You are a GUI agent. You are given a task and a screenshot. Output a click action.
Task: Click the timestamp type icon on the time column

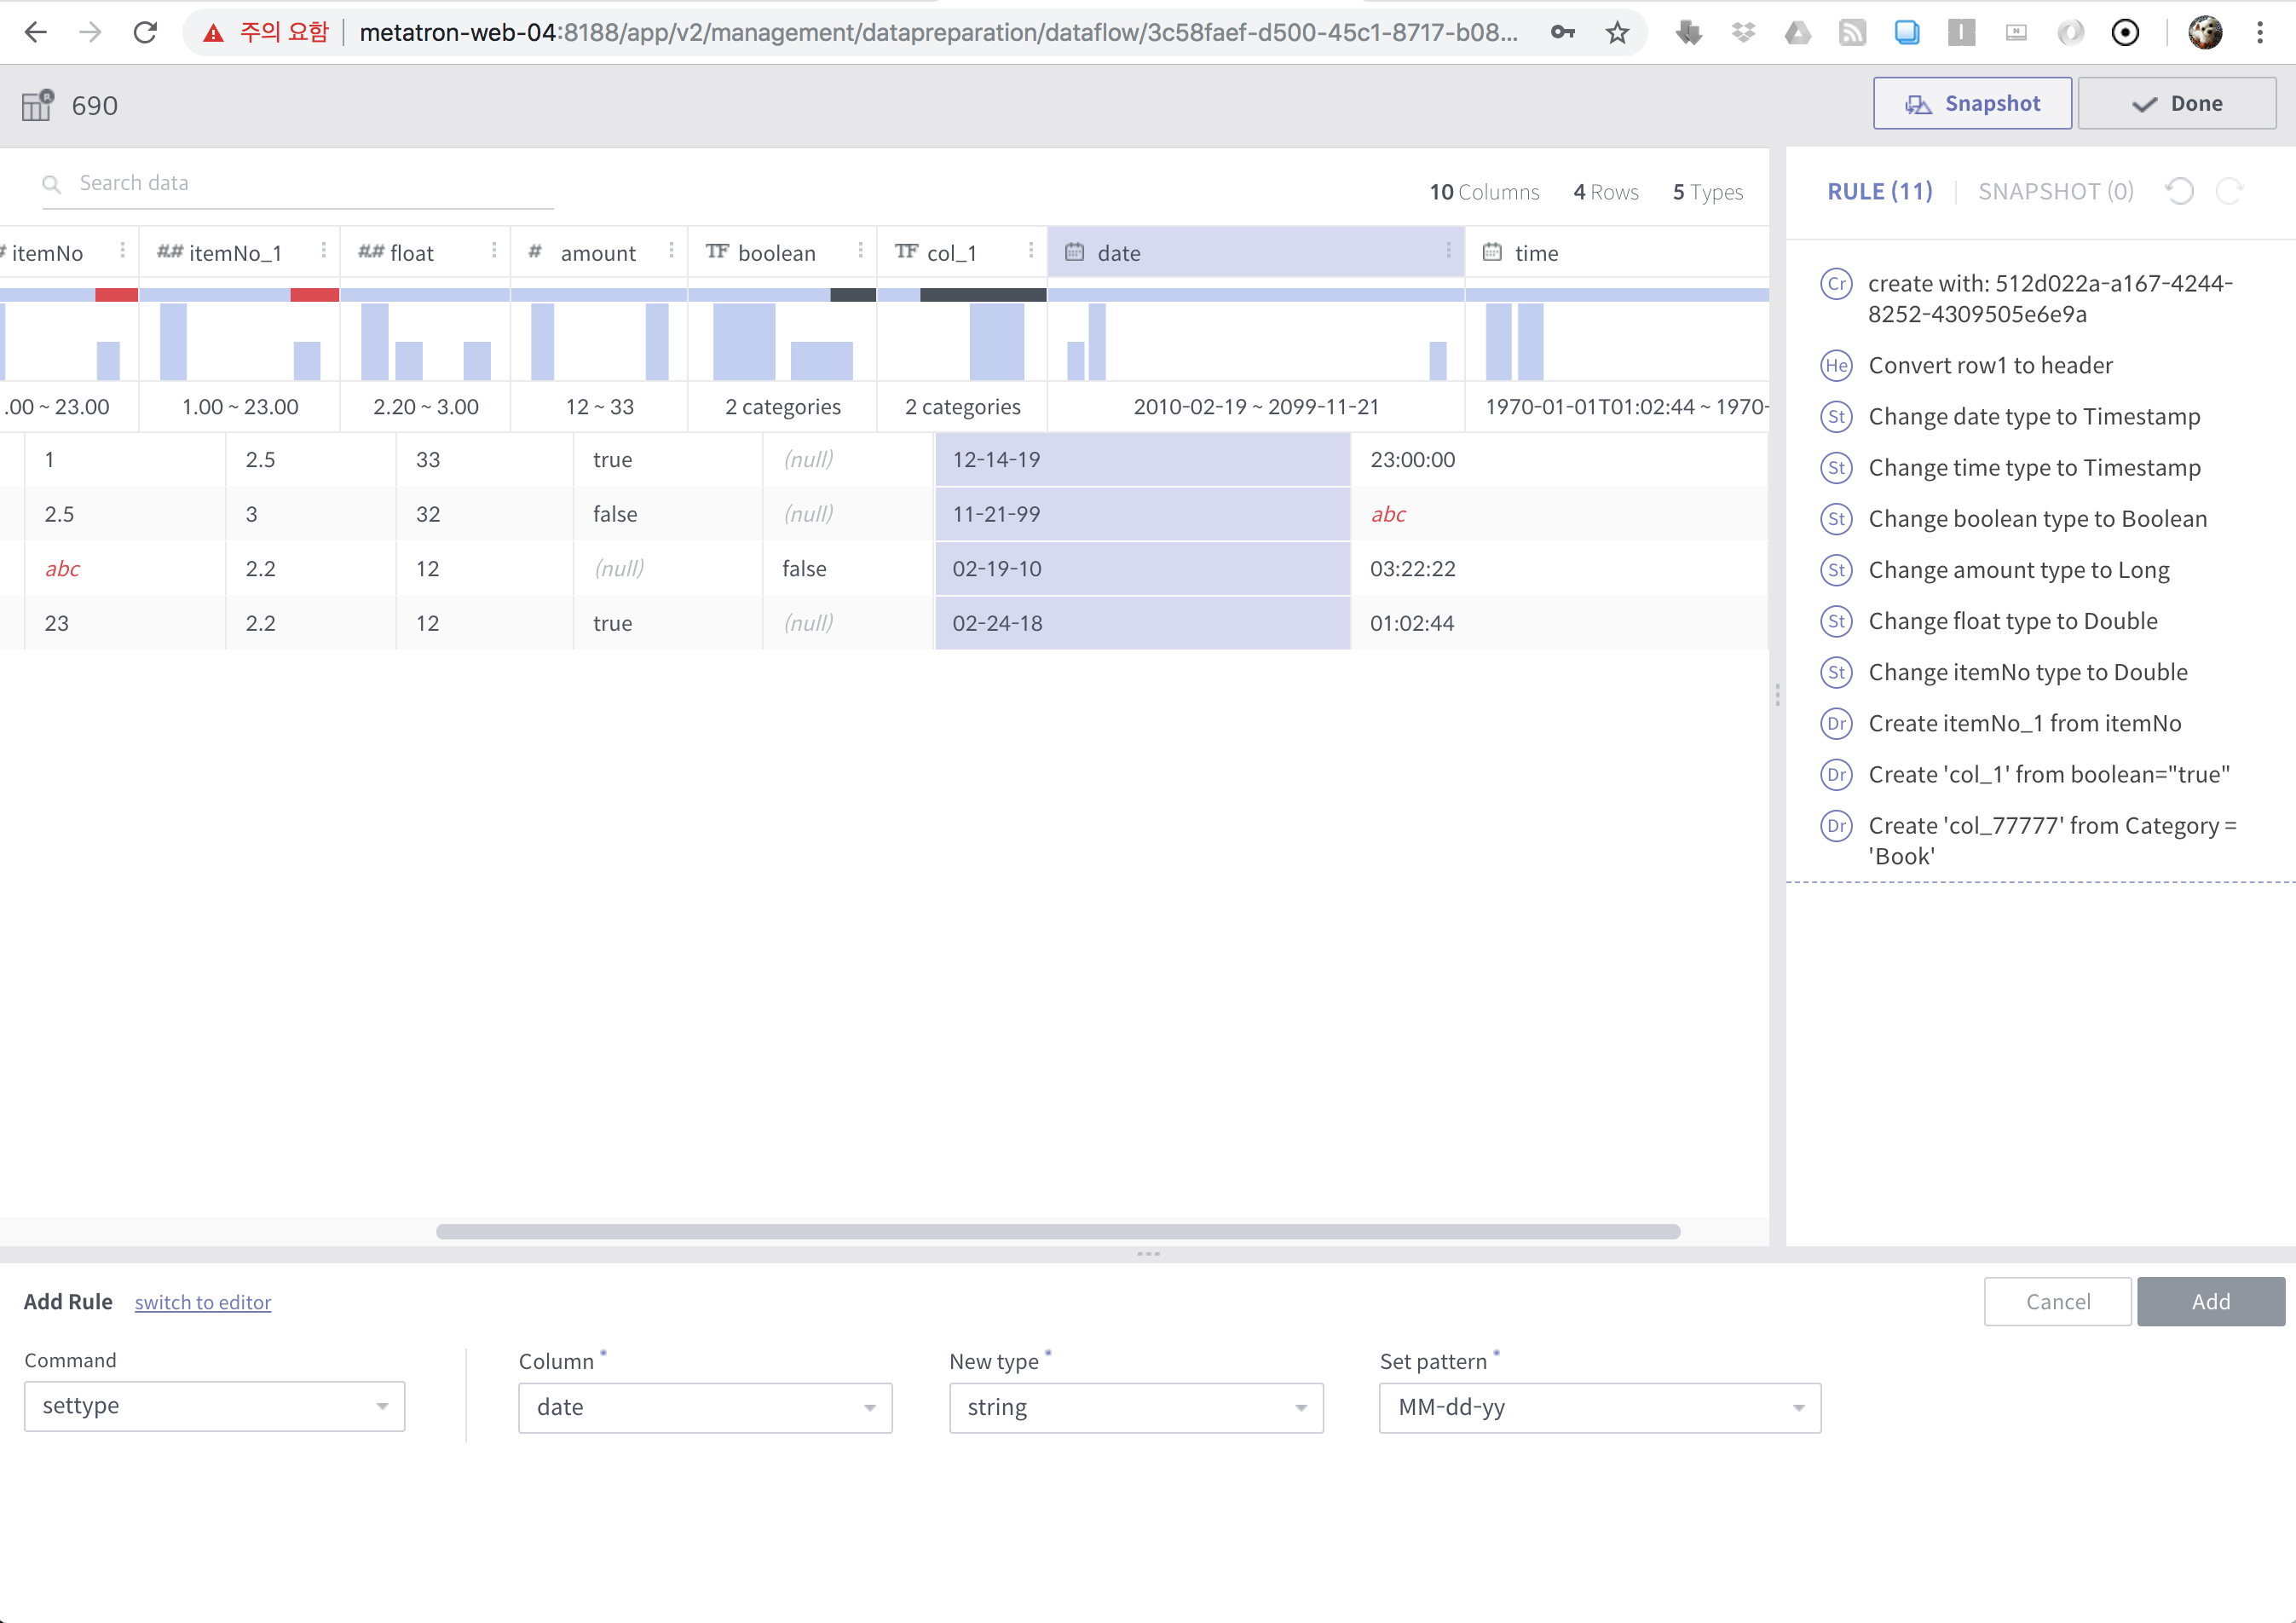[x=1492, y=252]
